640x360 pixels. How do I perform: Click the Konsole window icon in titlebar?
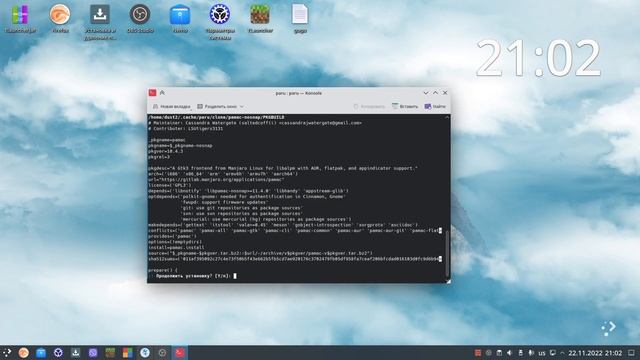coord(153,93)
